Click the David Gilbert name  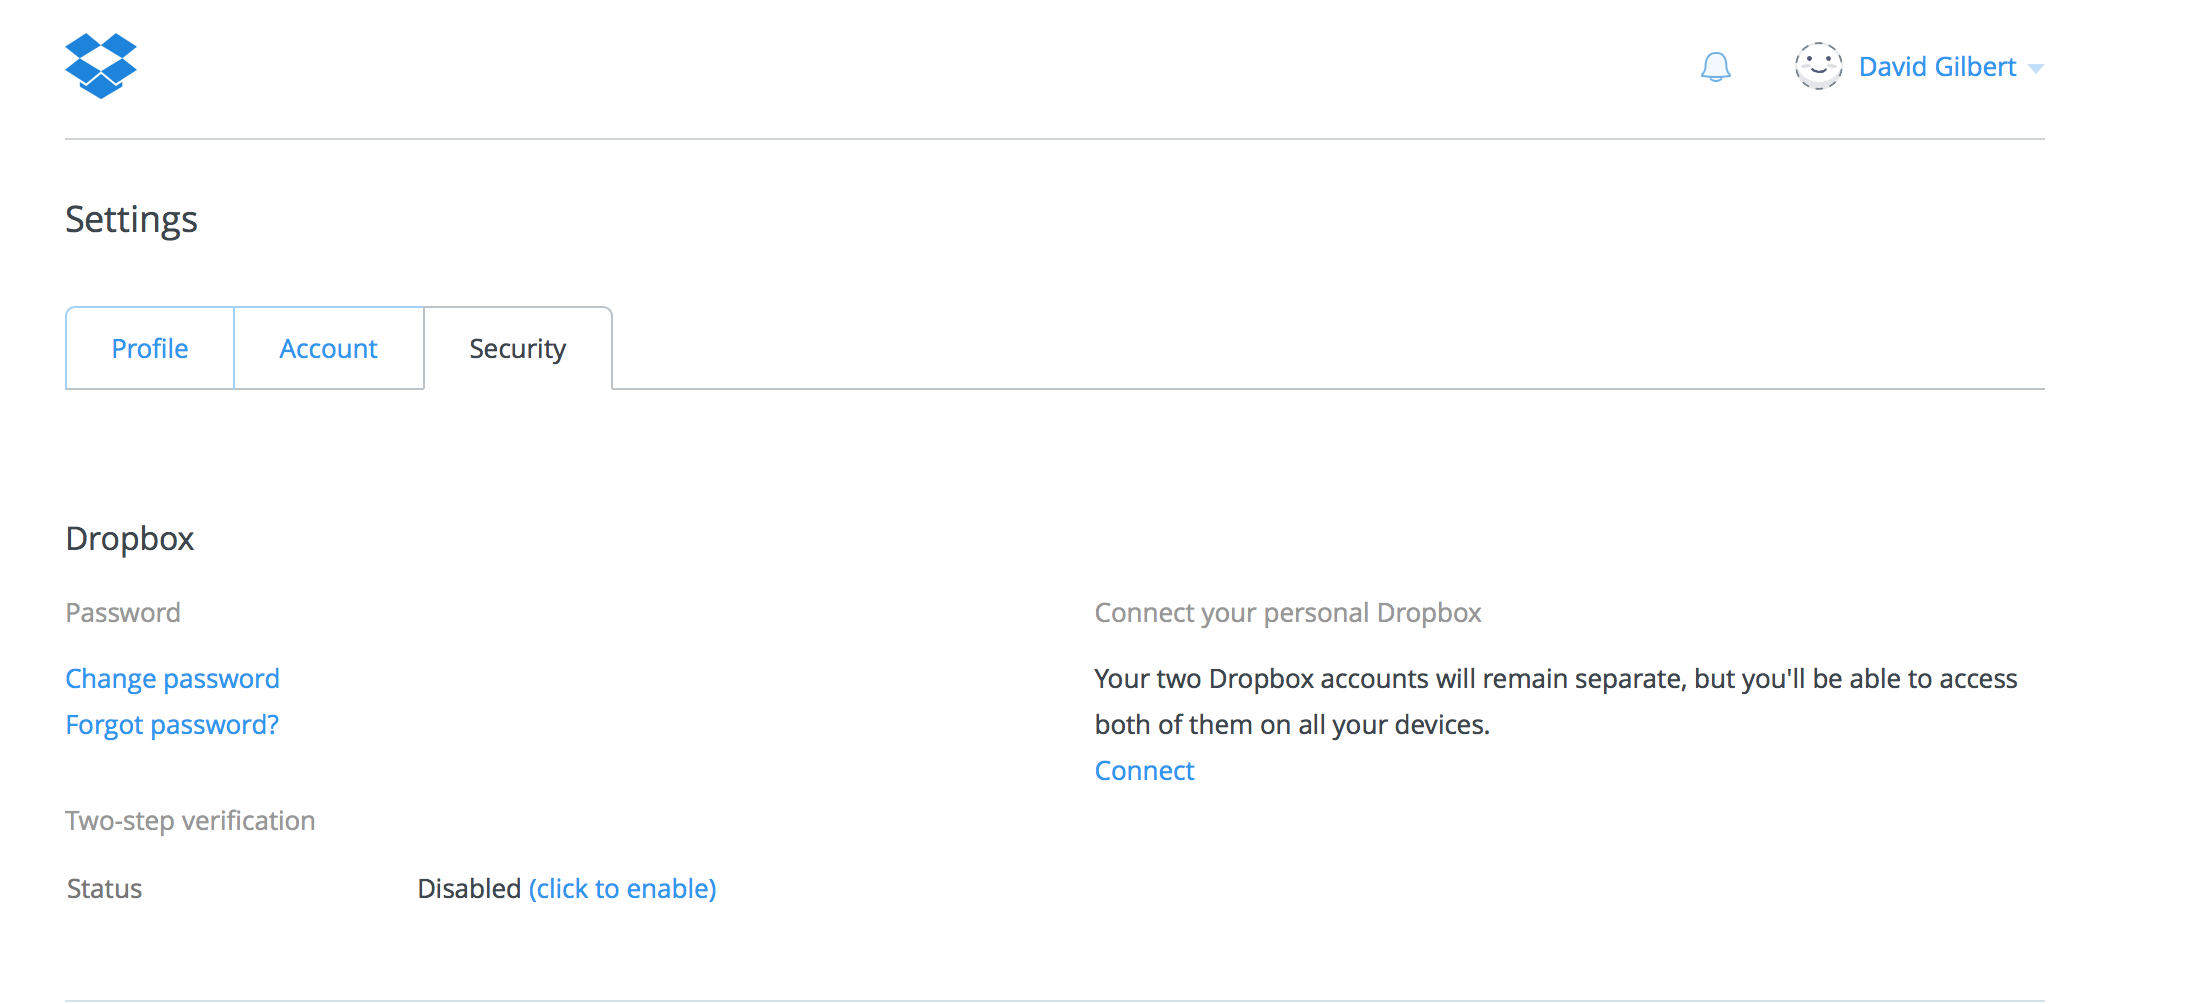point(1937,67)
